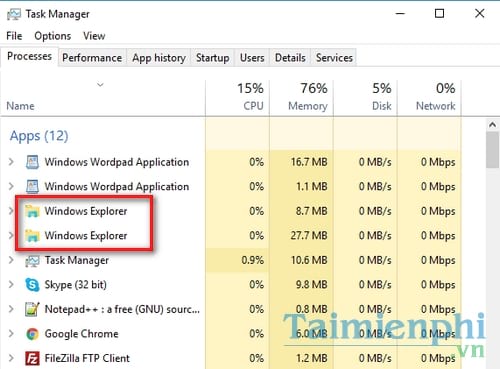Click the Task Manager process row icon

pyautogui.click(x=32, y=260)
